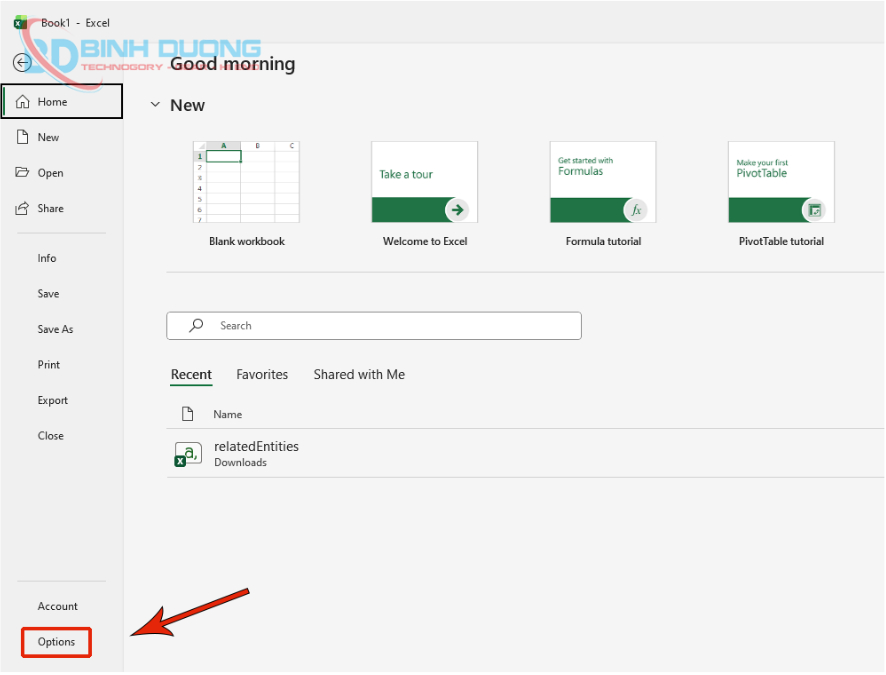
Task: Click the magnifier icon in Search box
Action: point(197,325)
